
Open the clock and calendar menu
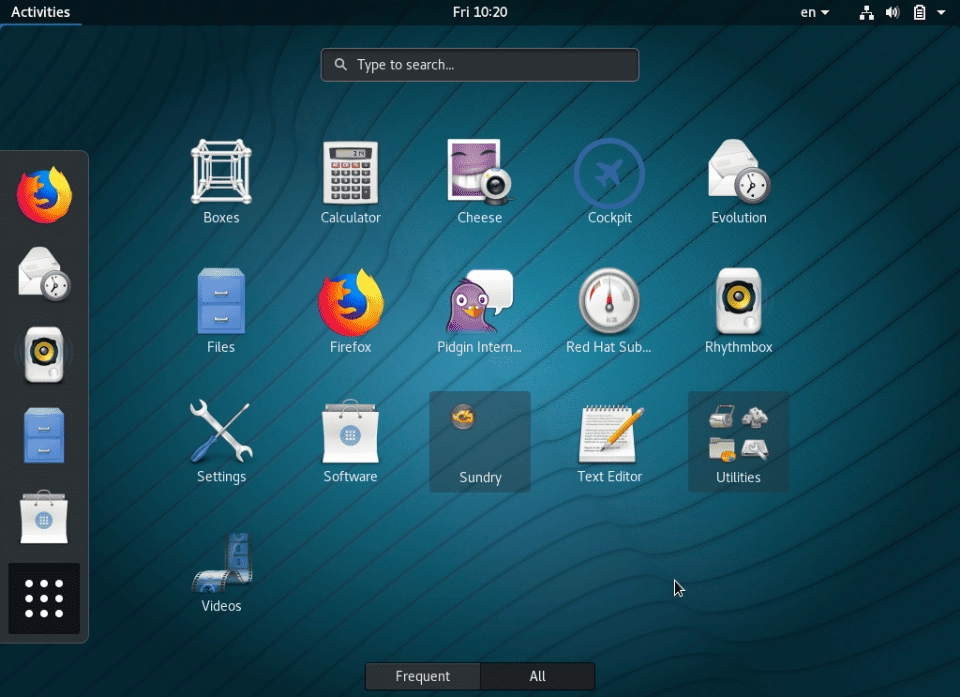[480, 12]
